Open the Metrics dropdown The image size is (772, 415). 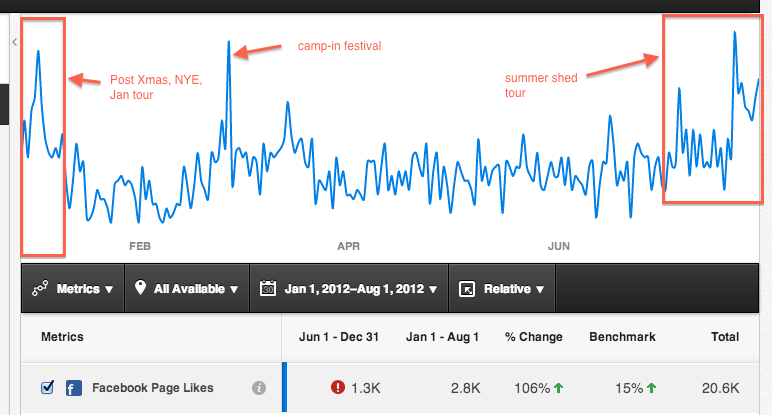click(84, 289)
